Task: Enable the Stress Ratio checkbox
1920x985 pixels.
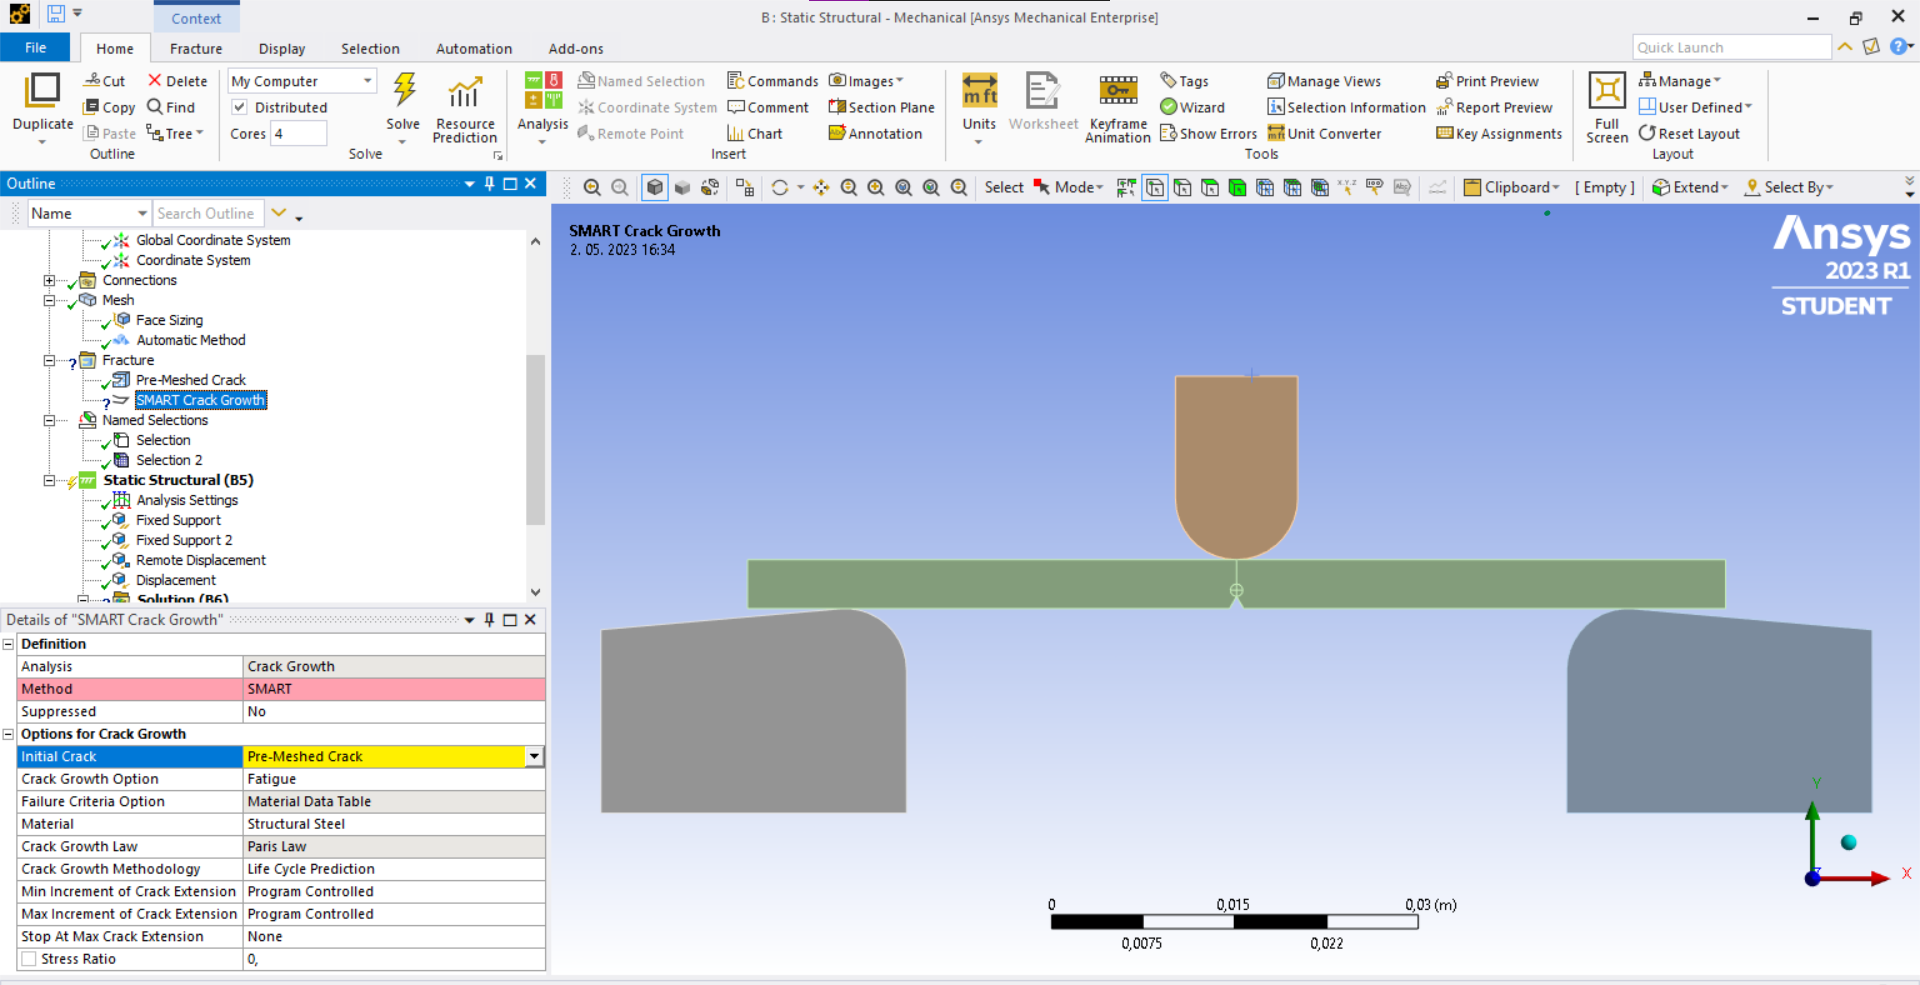Action: click(30, 959)
